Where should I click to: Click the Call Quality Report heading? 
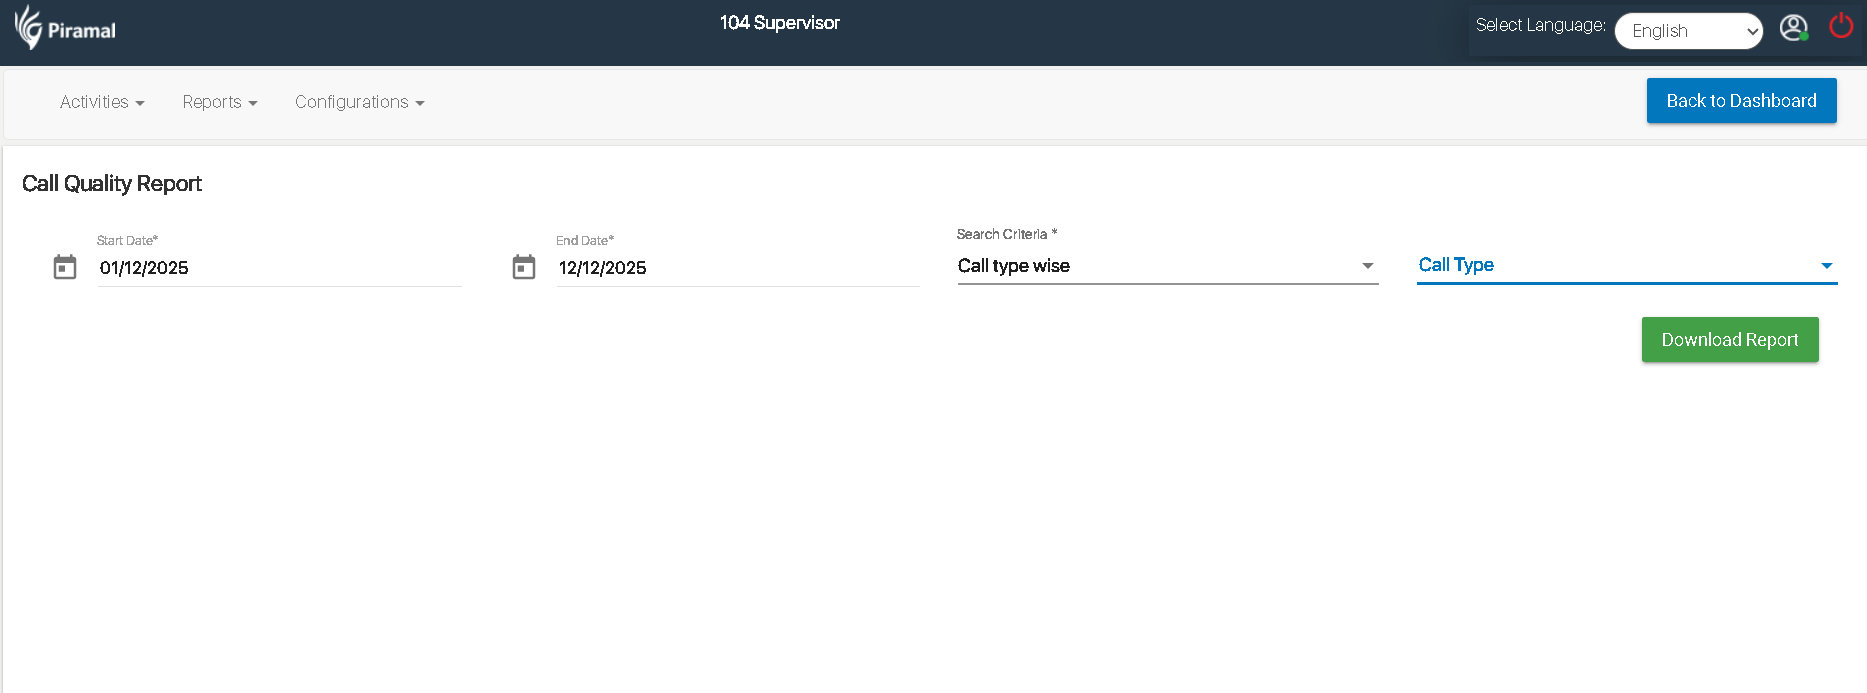(x=112, y=184)
